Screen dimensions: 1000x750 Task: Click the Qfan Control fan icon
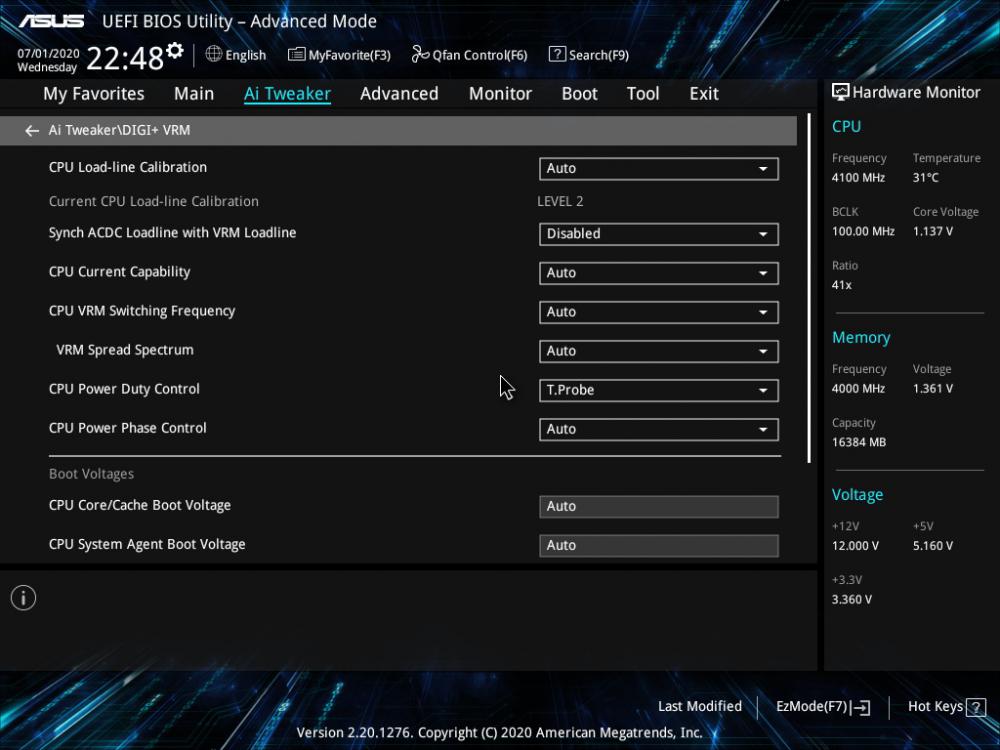(x=420, y=54)
